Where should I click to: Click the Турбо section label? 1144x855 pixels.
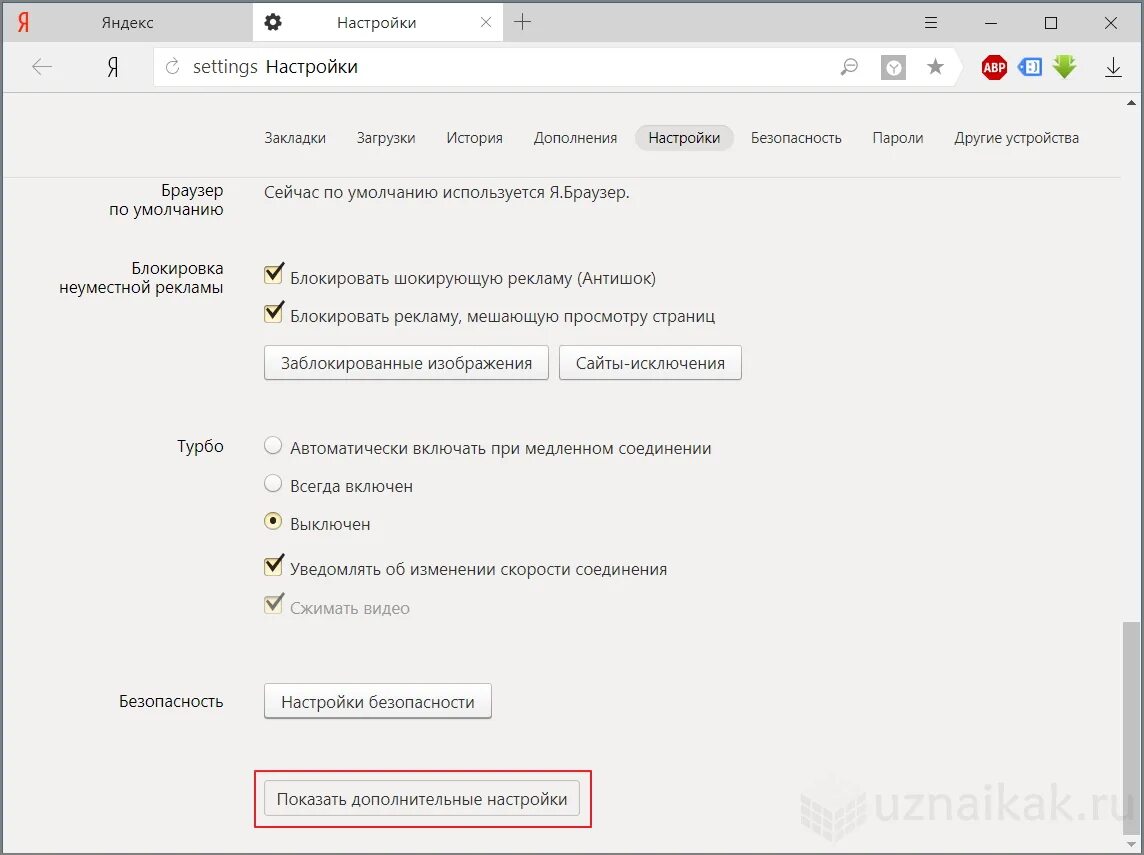click(200, 446)
